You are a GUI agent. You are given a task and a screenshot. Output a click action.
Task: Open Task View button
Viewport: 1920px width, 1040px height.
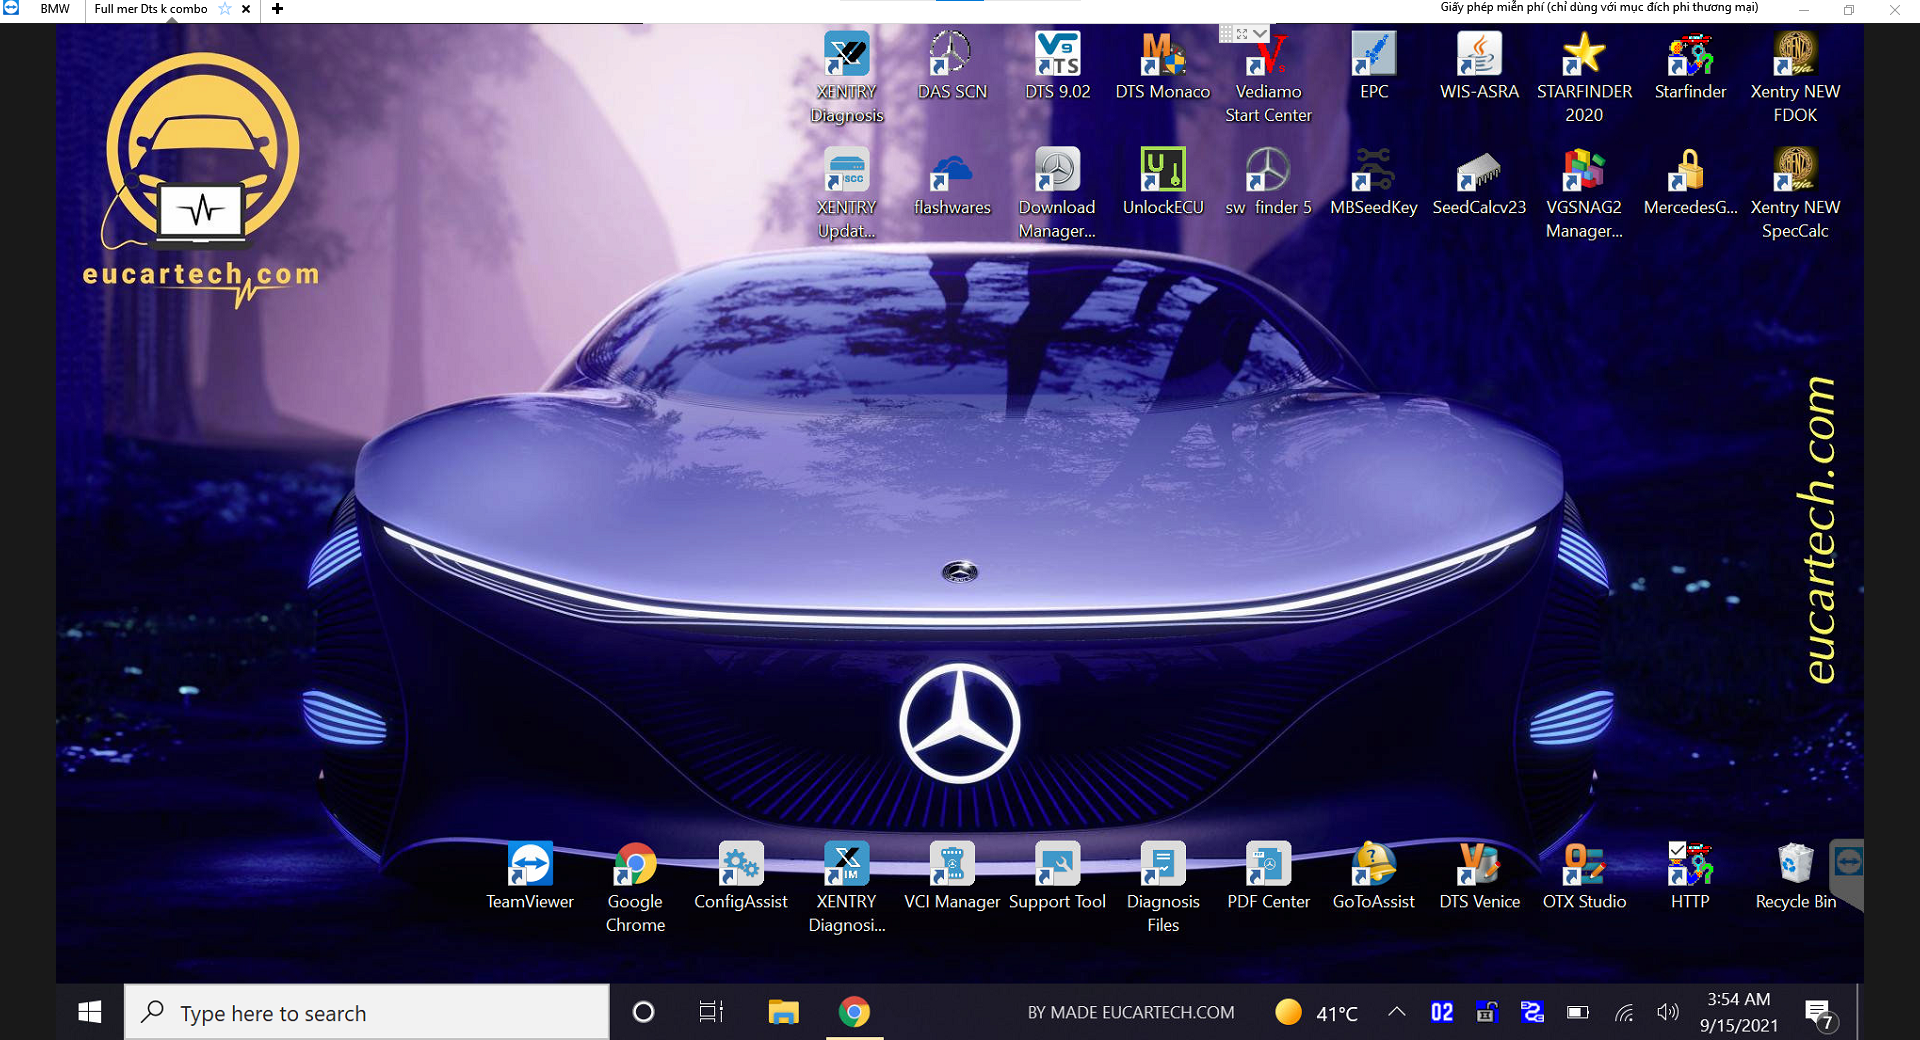coord(711,1012)
